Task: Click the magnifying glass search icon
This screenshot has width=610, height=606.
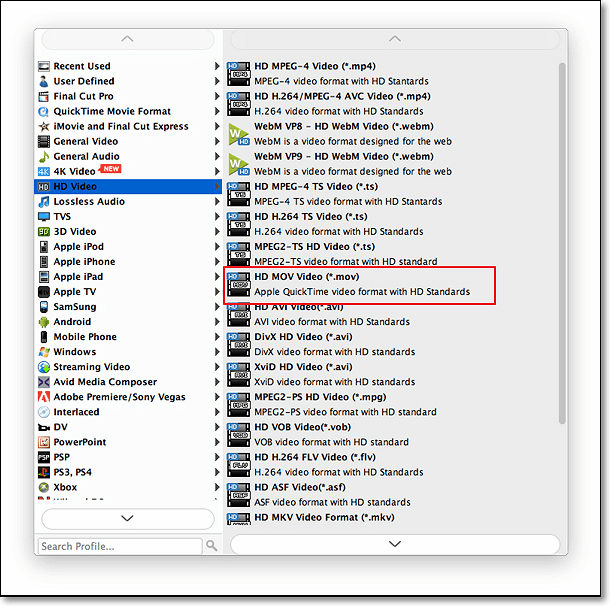Action: [x=211, y=546]
